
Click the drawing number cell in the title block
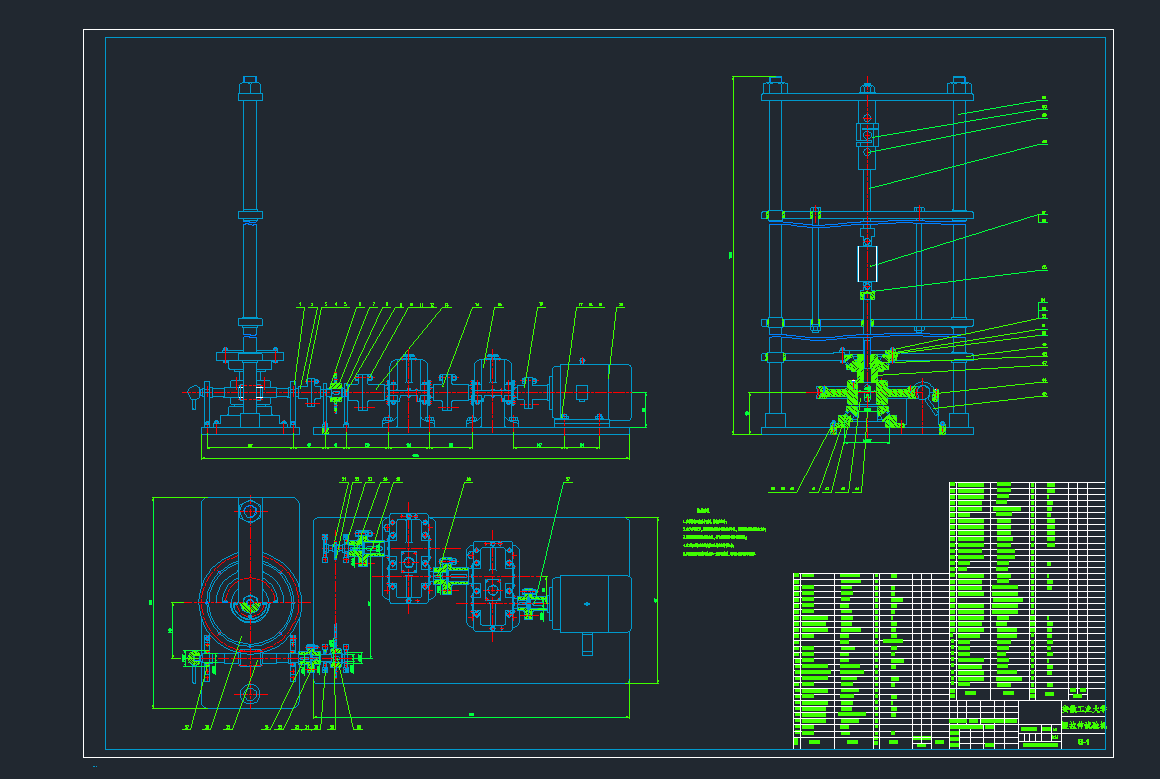coord(1083,741)
